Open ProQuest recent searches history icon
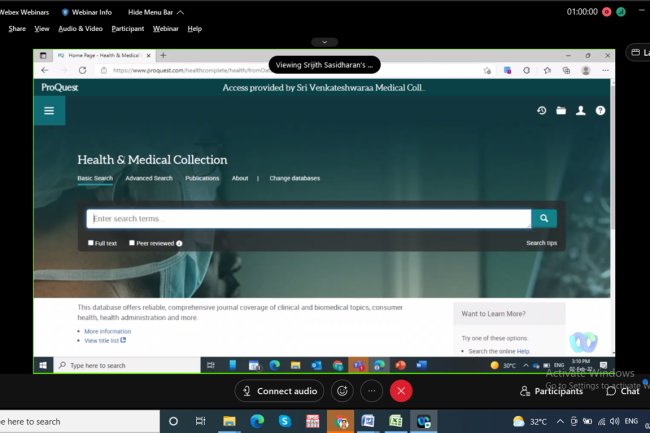The height and width of the screenshot is (433, 650). point(541,110)
